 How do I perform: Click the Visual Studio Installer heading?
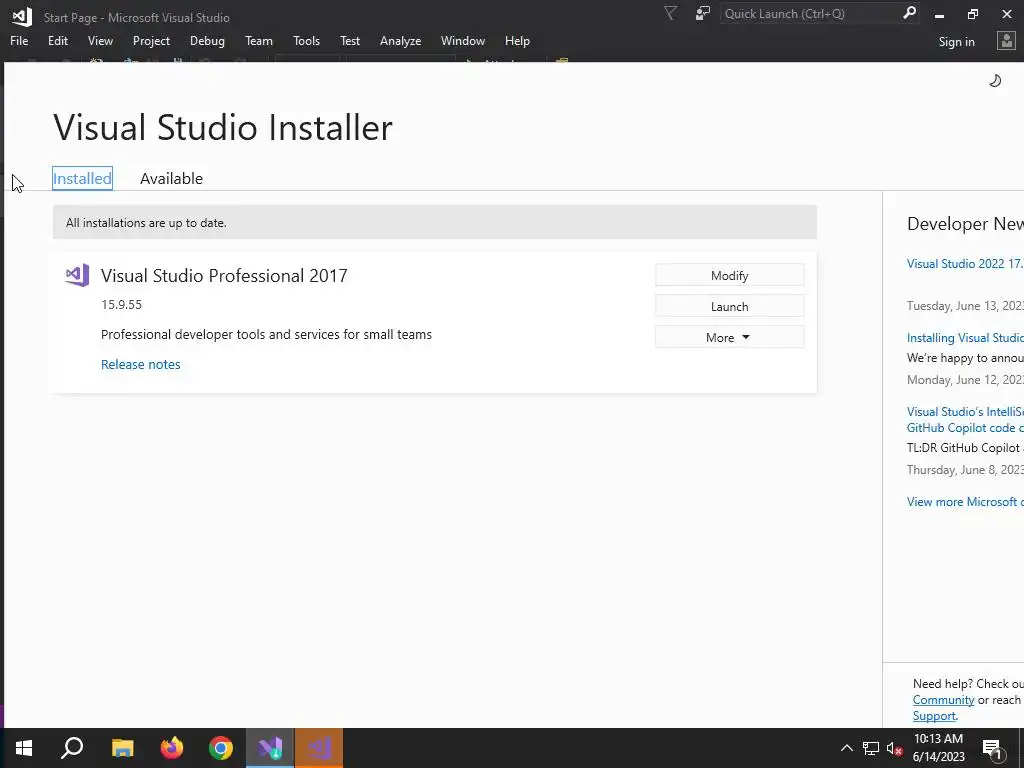223,127
